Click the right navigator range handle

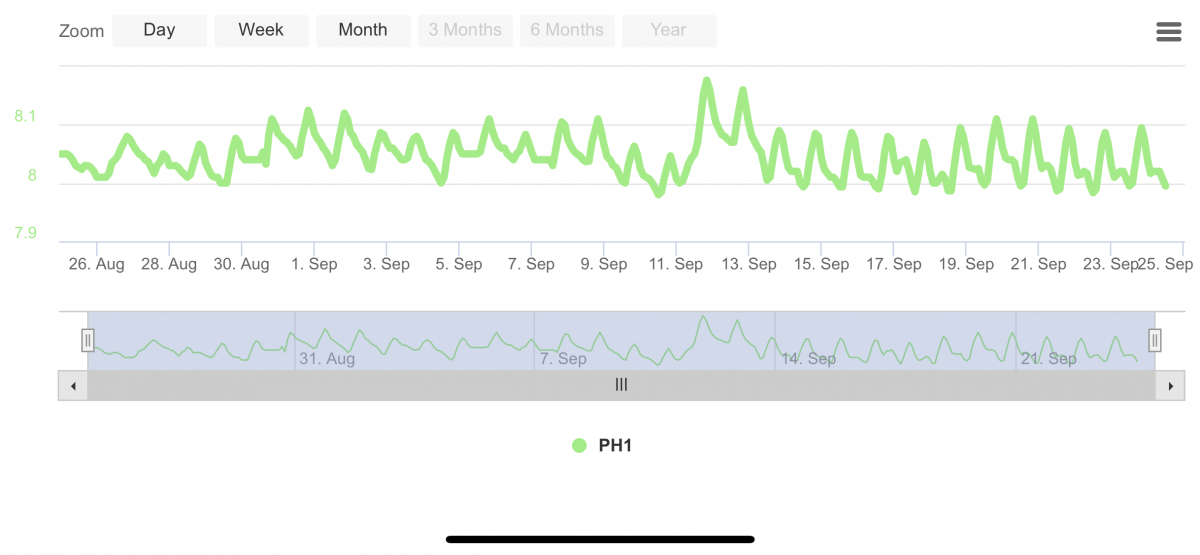click(x=1155, y=341)
